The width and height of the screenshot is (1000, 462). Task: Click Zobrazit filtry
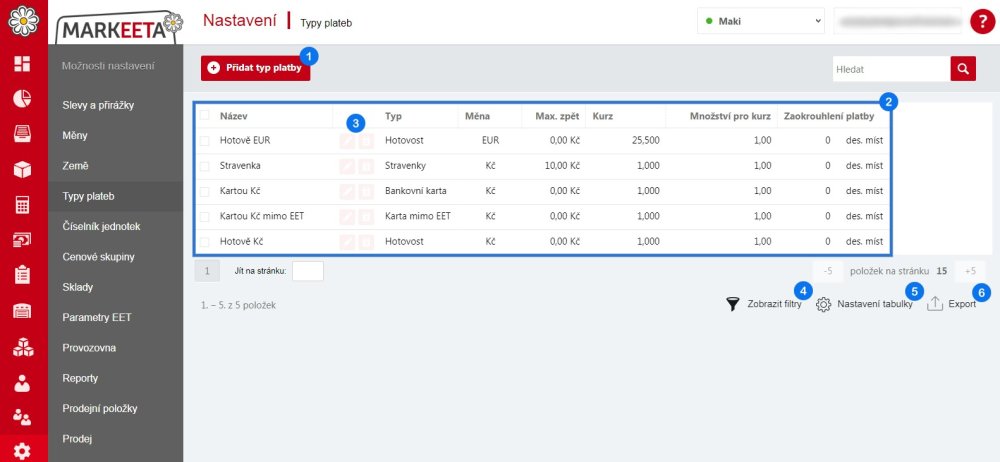pos(764,304)
